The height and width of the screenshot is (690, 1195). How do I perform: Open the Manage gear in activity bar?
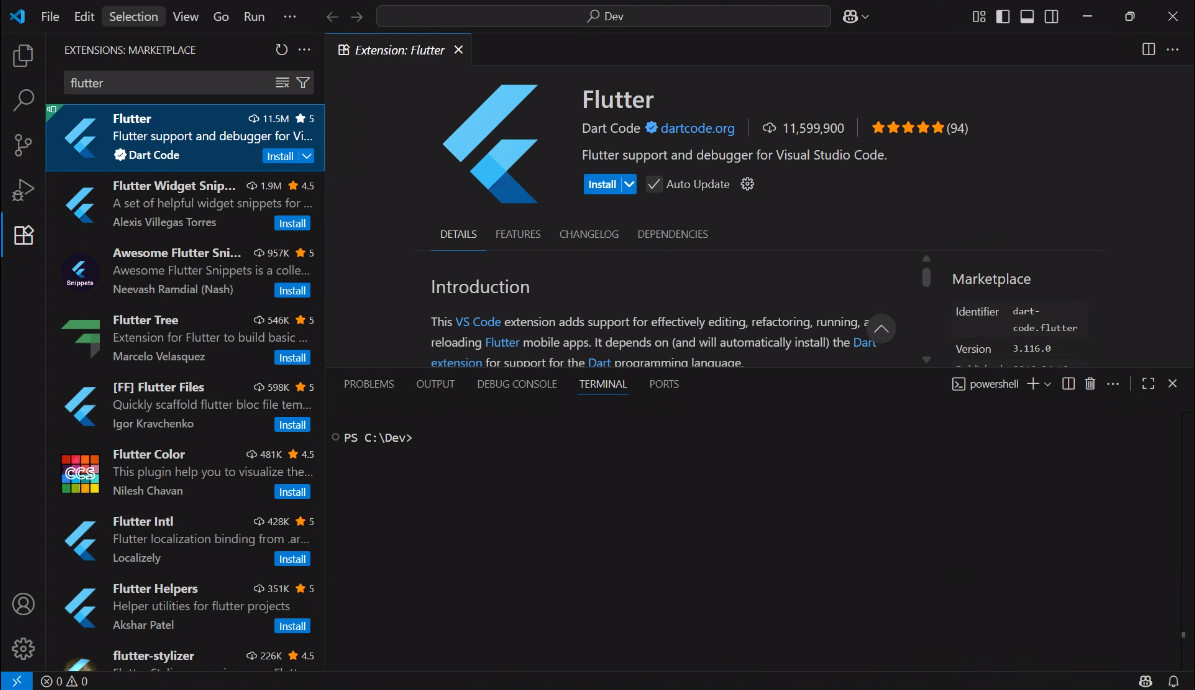click(x=24, y=649)
